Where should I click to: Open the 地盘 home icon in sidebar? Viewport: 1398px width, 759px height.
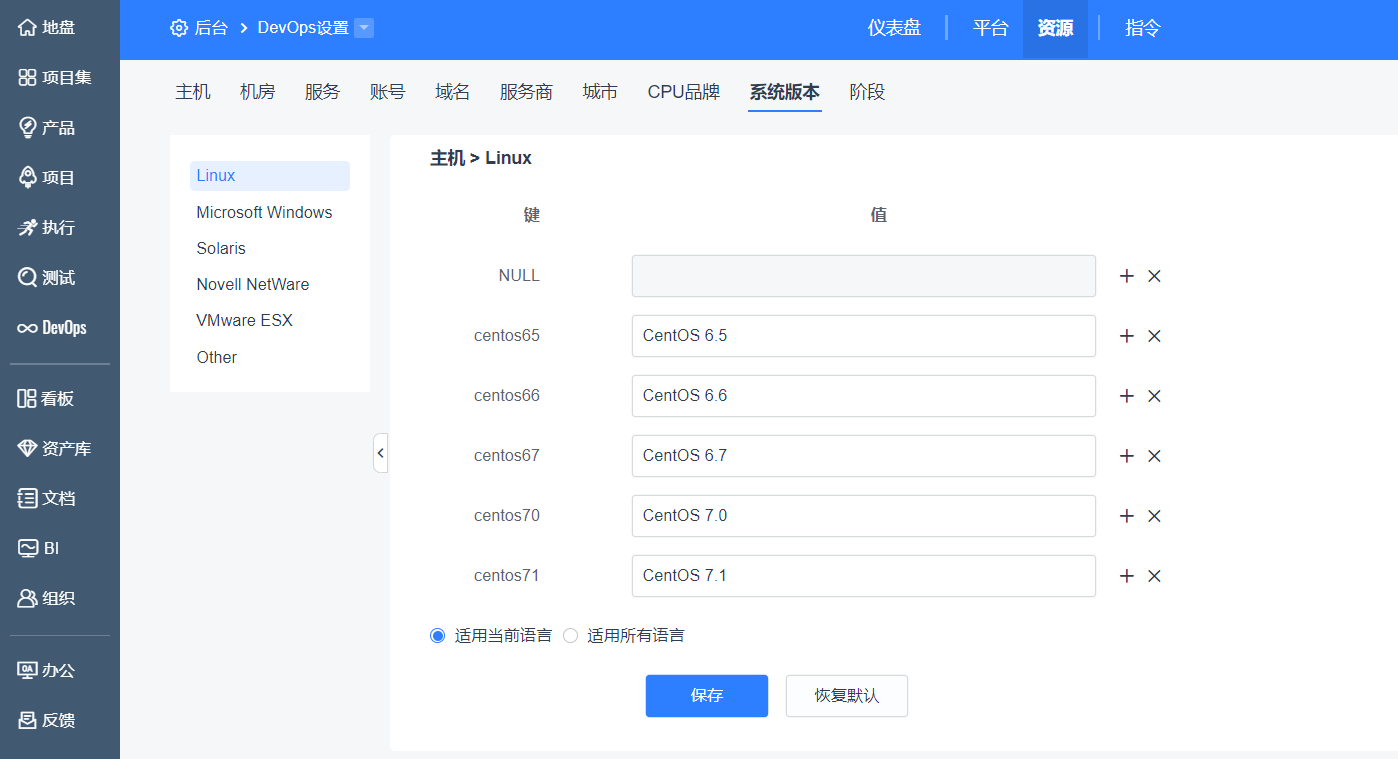28,27
